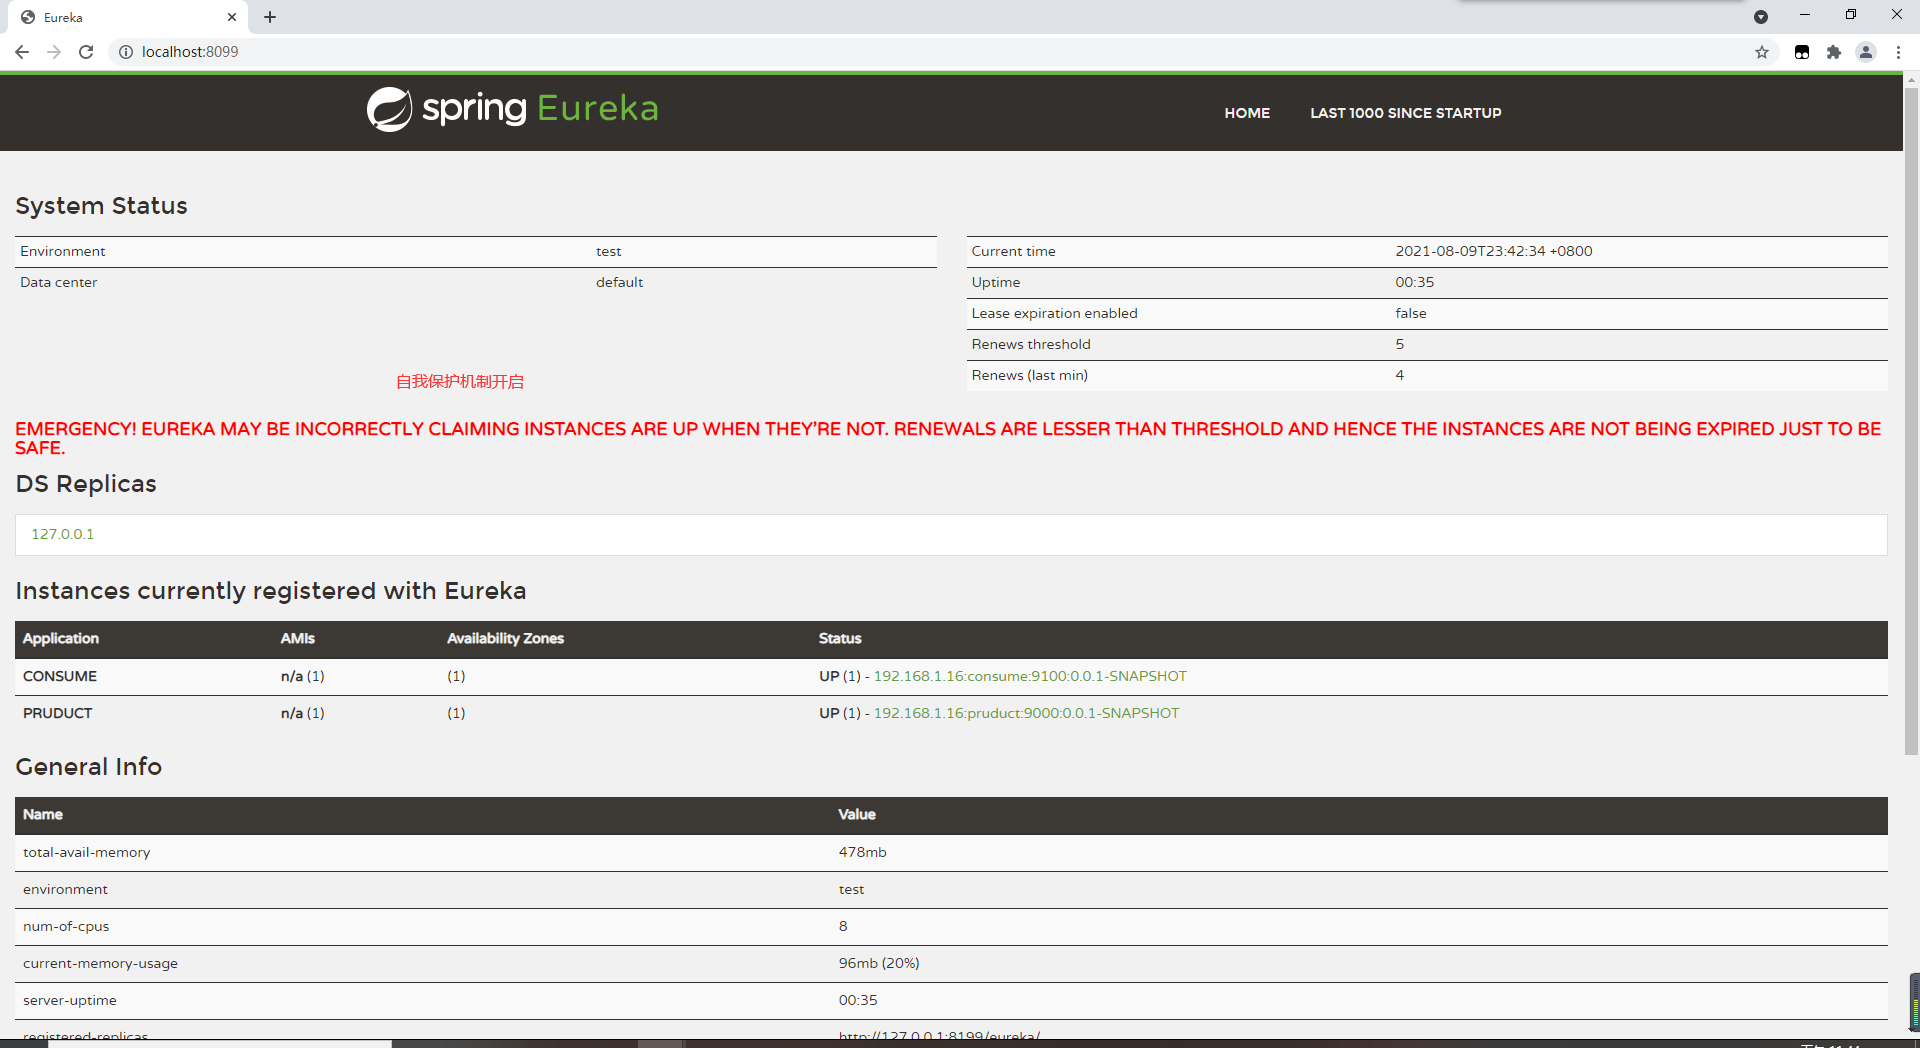
Task: Go back using the browser back arrow
Action: pos(22,52)
